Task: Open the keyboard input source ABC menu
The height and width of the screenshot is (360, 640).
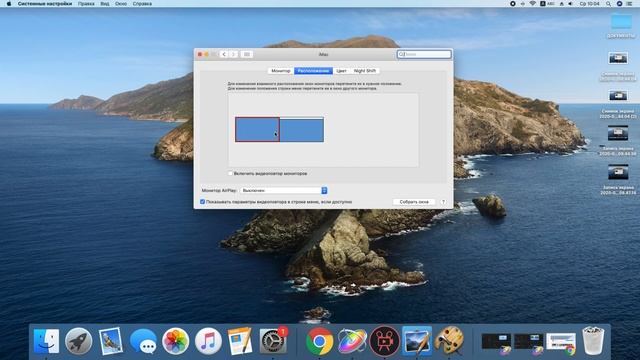Action: click(x=547, y=4)
